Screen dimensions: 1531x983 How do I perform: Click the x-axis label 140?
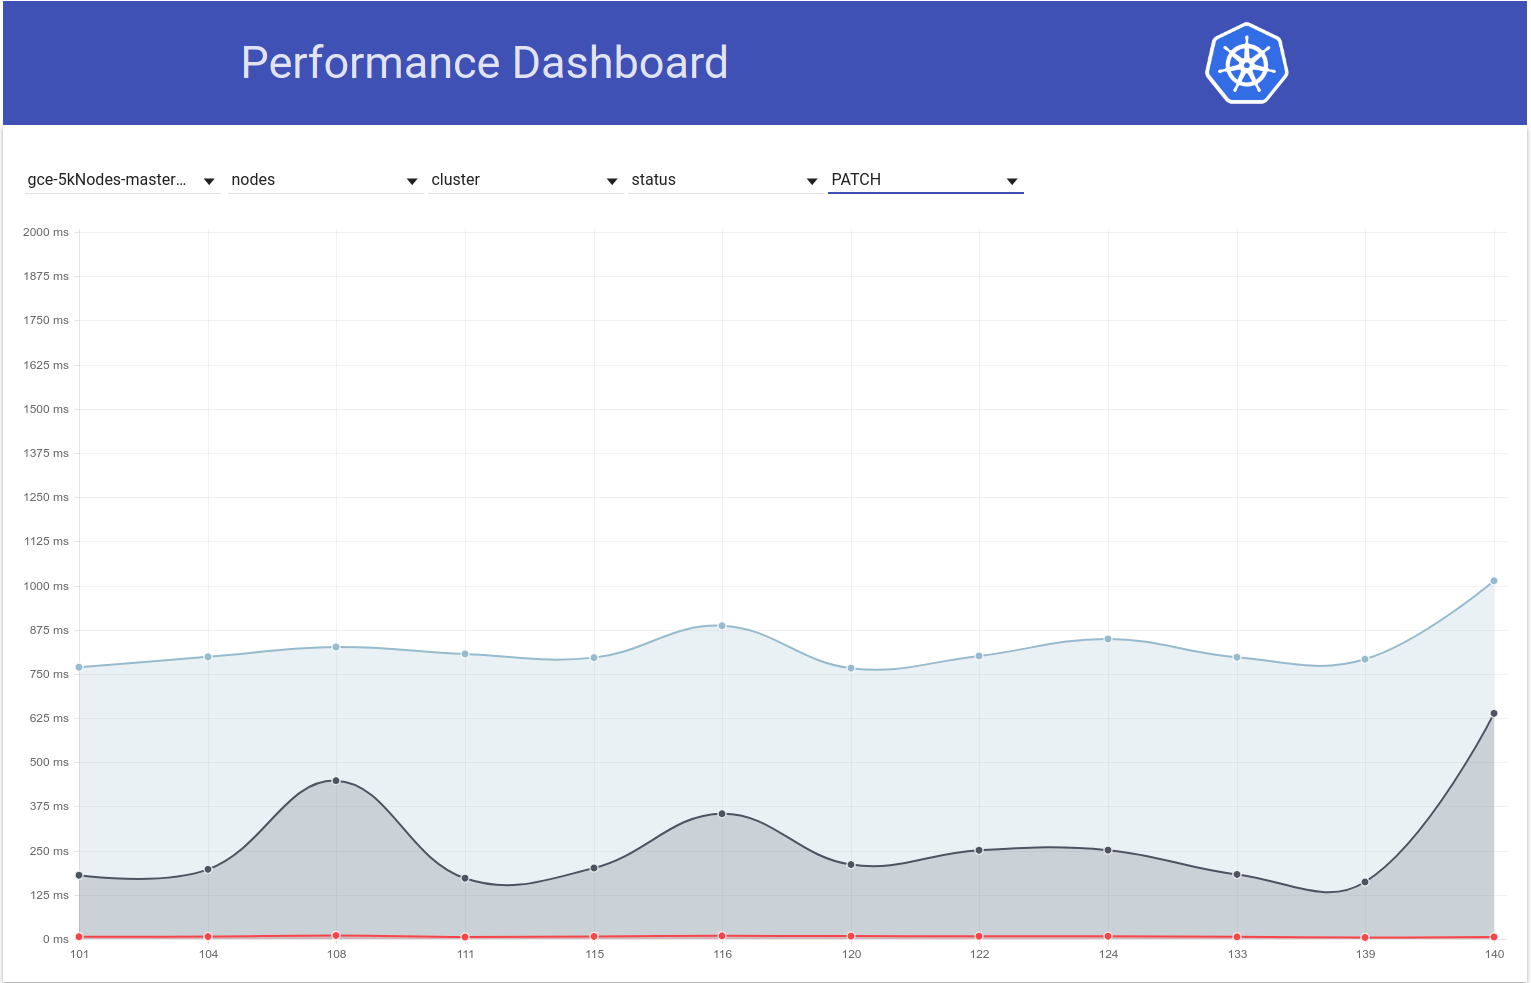(x=1494, y=954)
